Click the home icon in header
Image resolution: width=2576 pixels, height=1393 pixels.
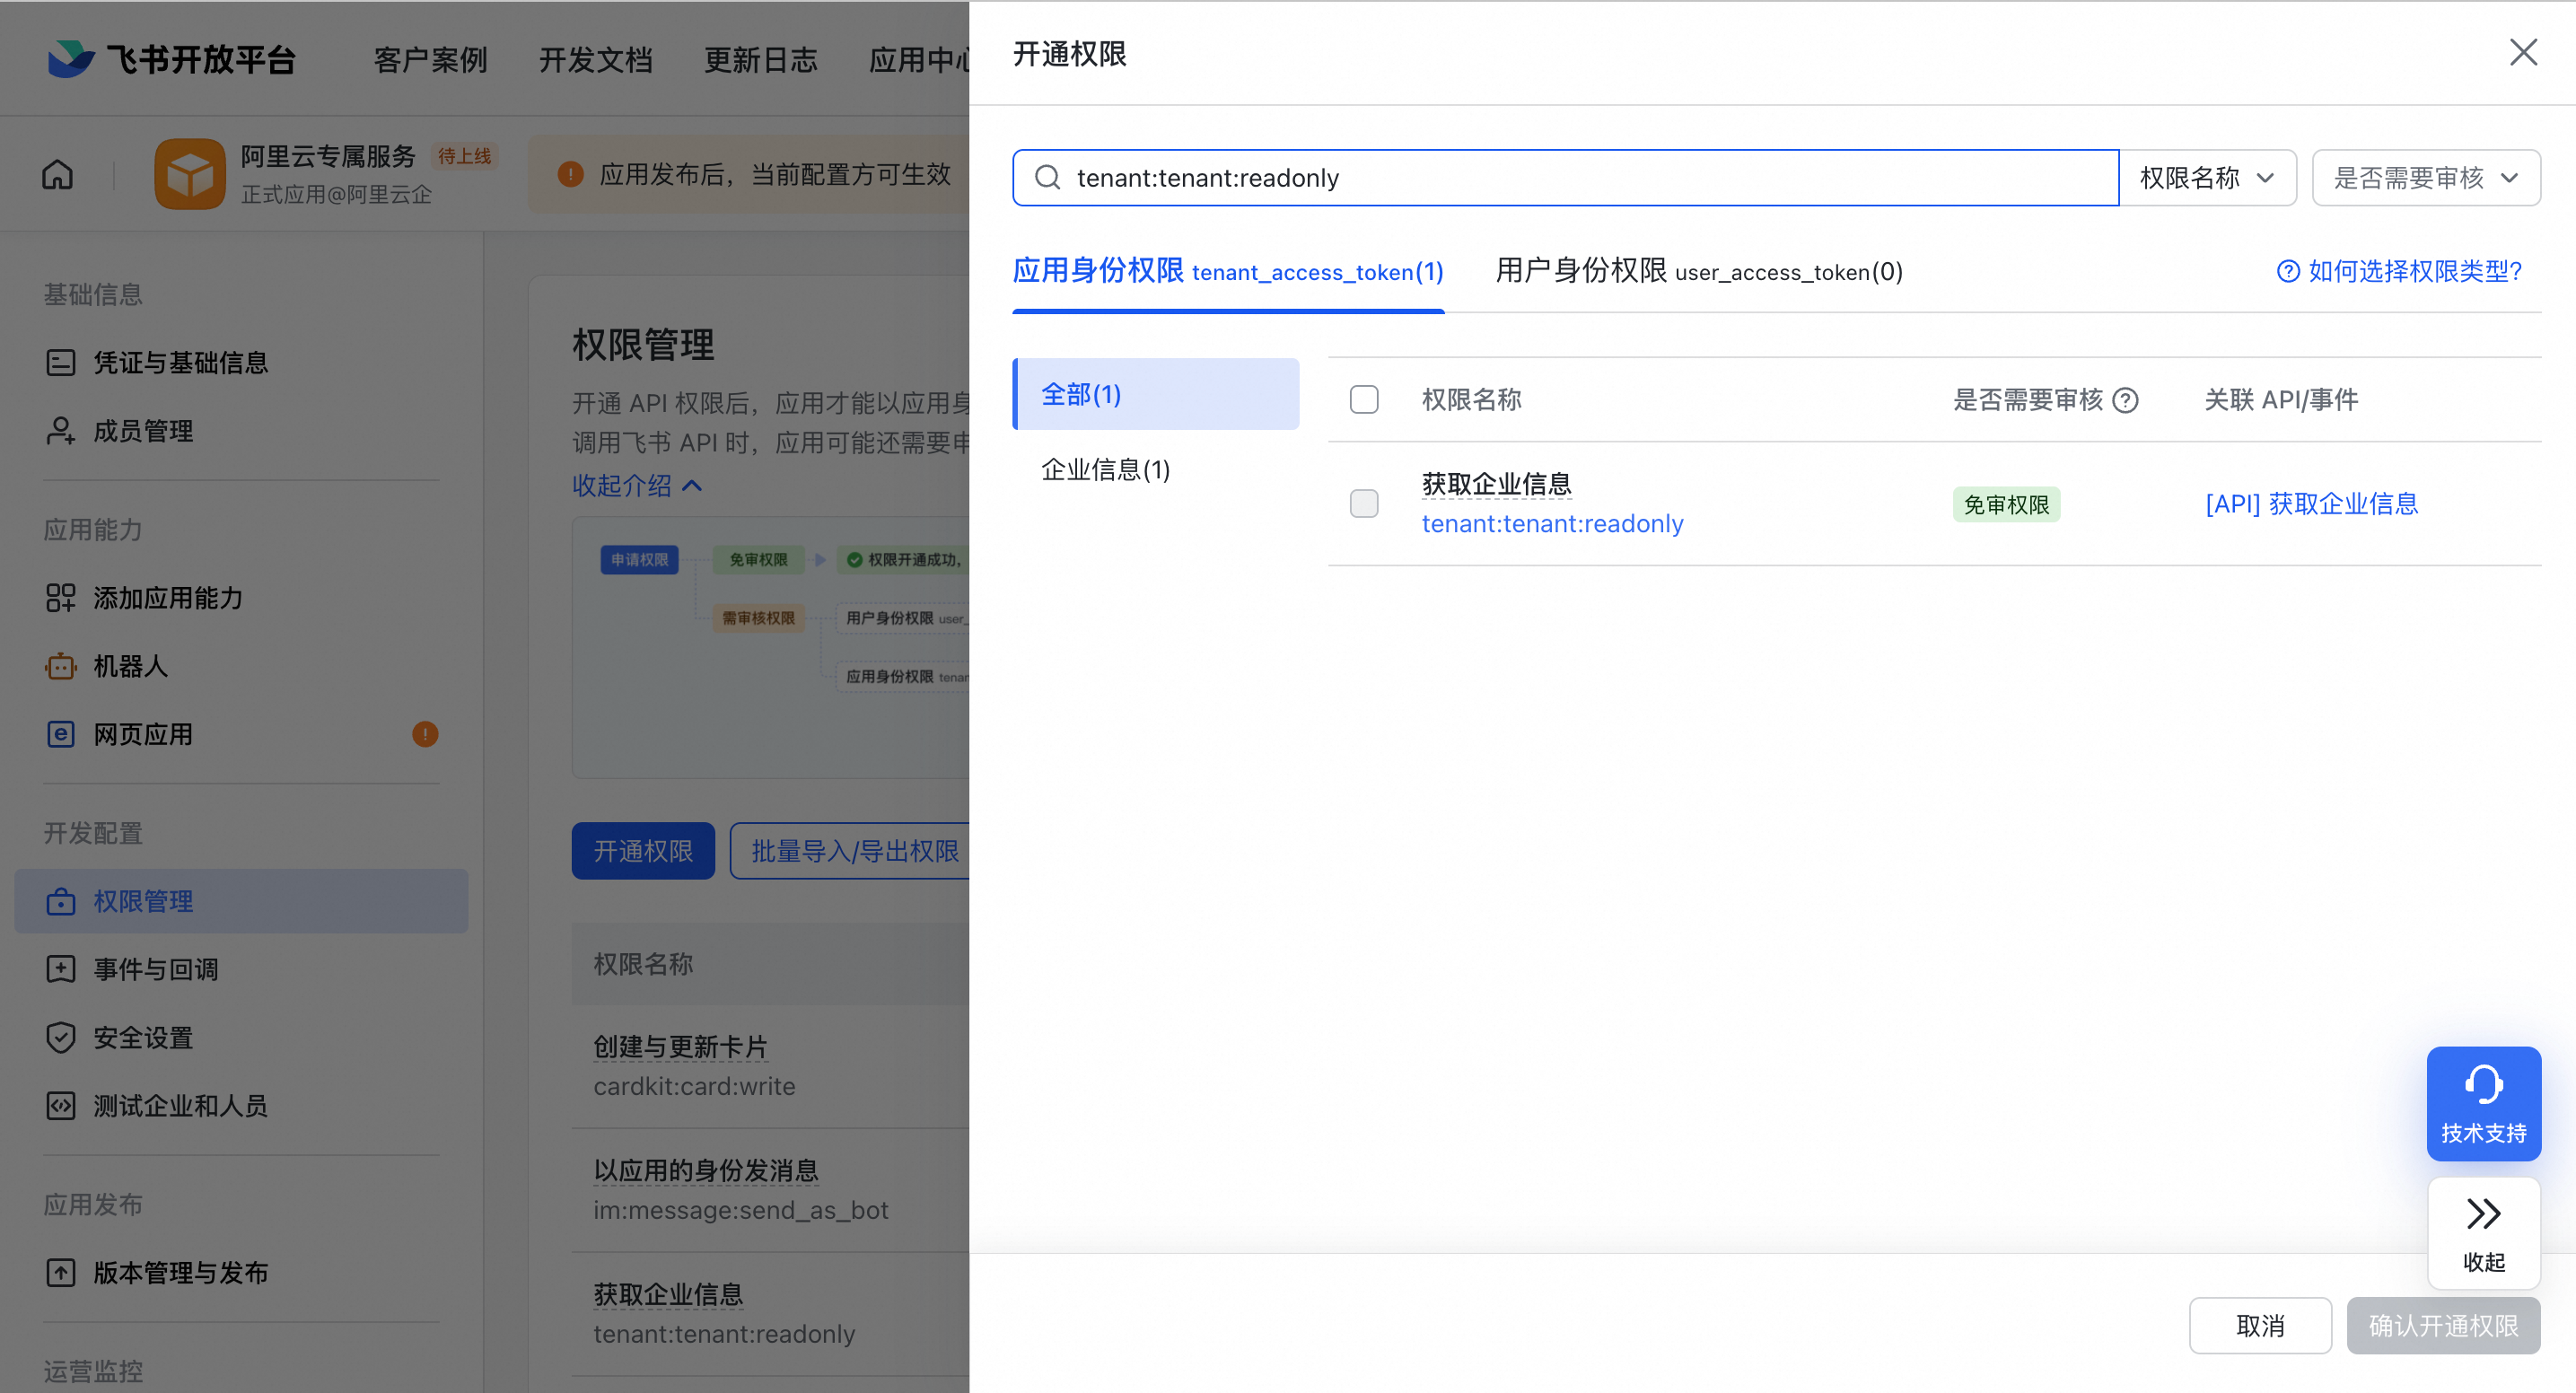(x=57, y=175)
